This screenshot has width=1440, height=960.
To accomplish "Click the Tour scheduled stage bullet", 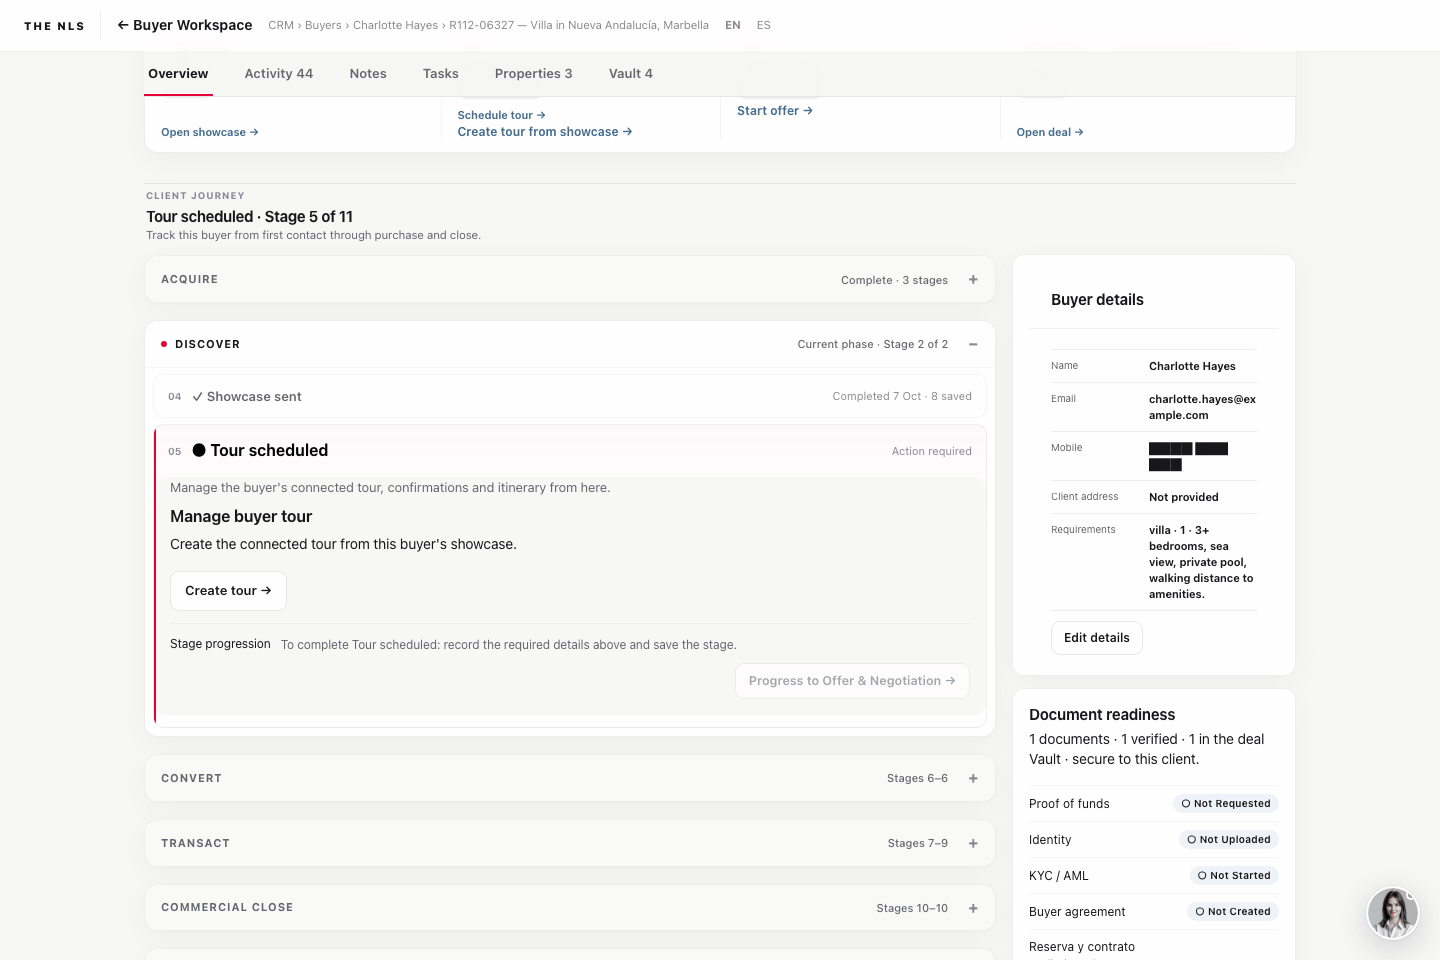I will pos(199,450).
